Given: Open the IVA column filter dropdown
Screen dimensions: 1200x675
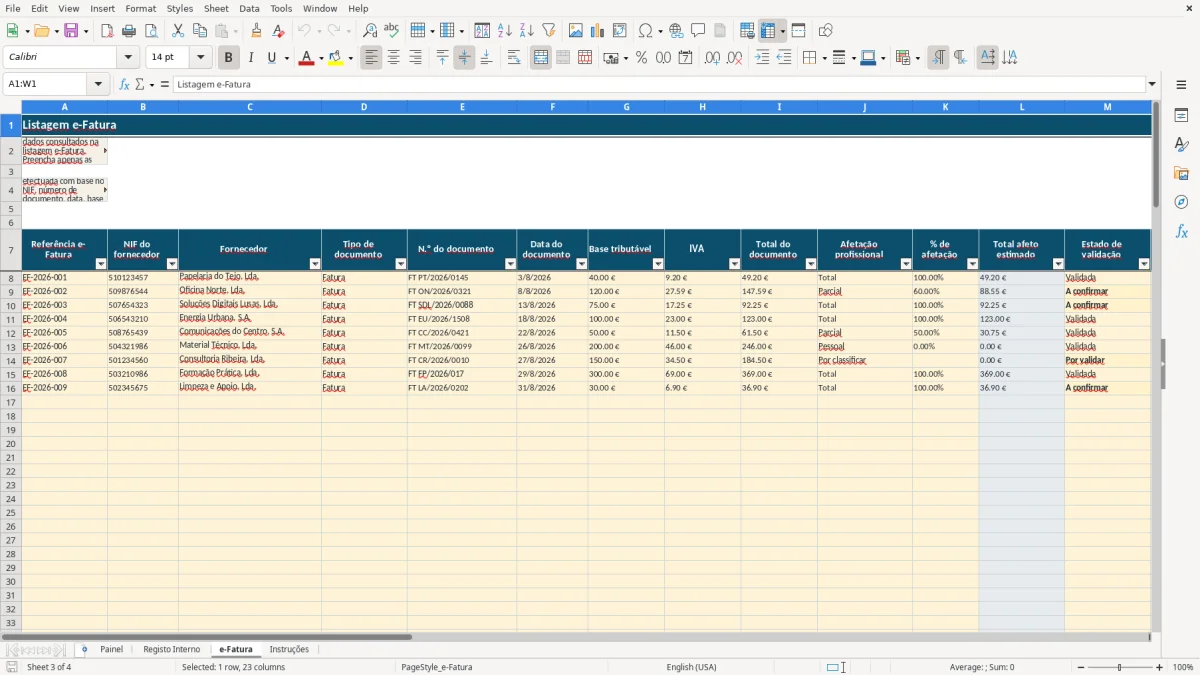Looking at the screenshot, I should pos(734,264).
